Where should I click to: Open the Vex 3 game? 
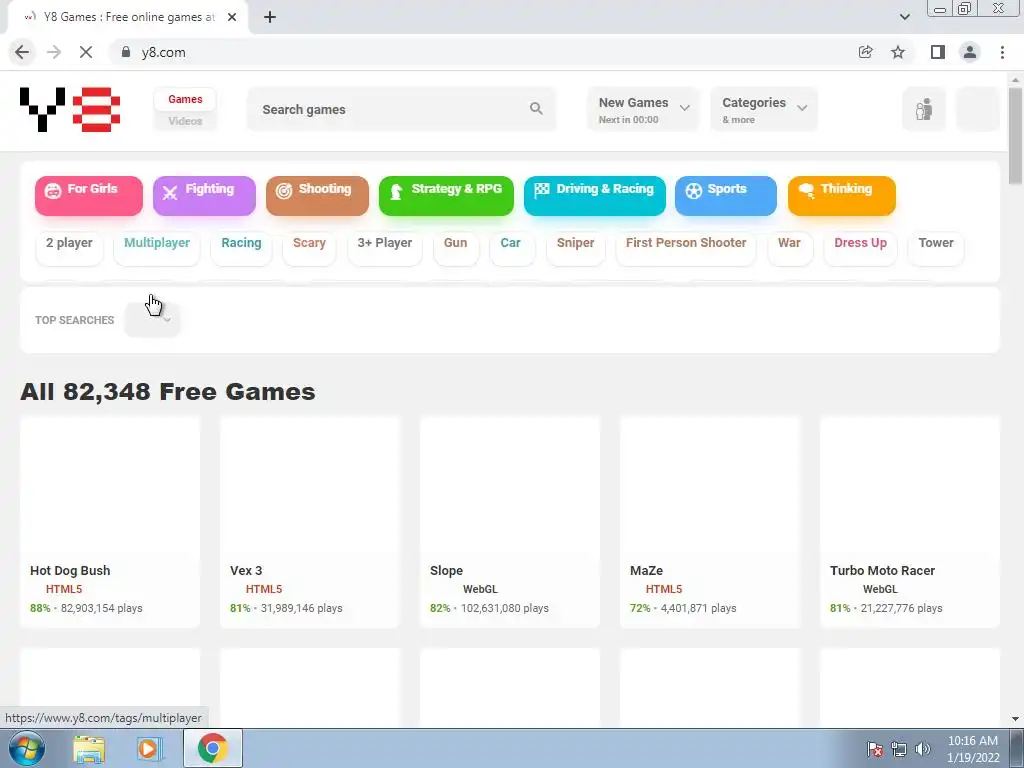coord(310,522)
